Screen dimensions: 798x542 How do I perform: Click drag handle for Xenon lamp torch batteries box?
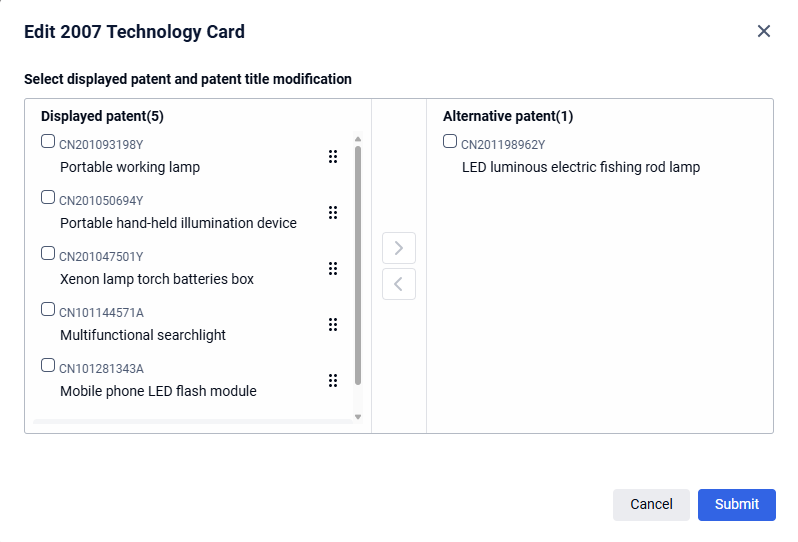click(x=333, y=269)
